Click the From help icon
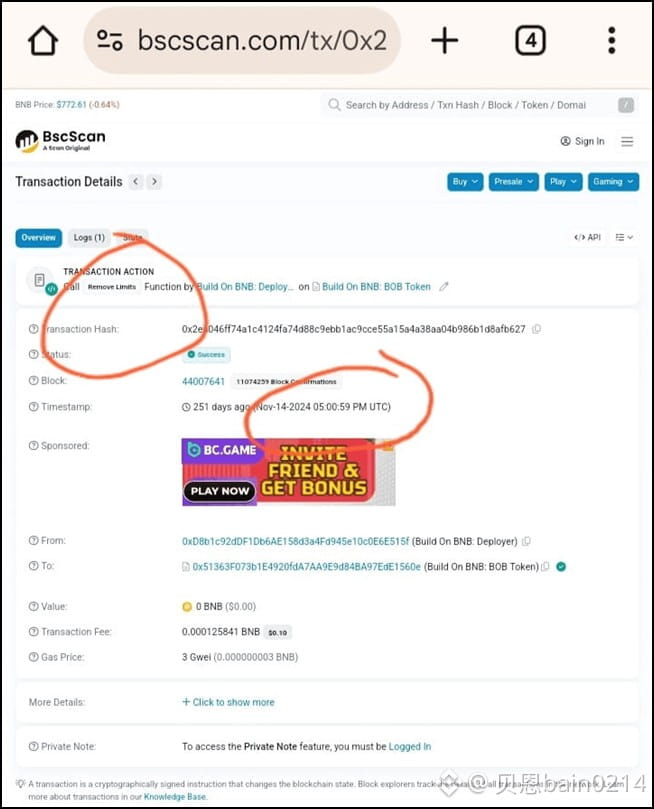The height and width of the screenshot is (809, 654). point(34,540)
